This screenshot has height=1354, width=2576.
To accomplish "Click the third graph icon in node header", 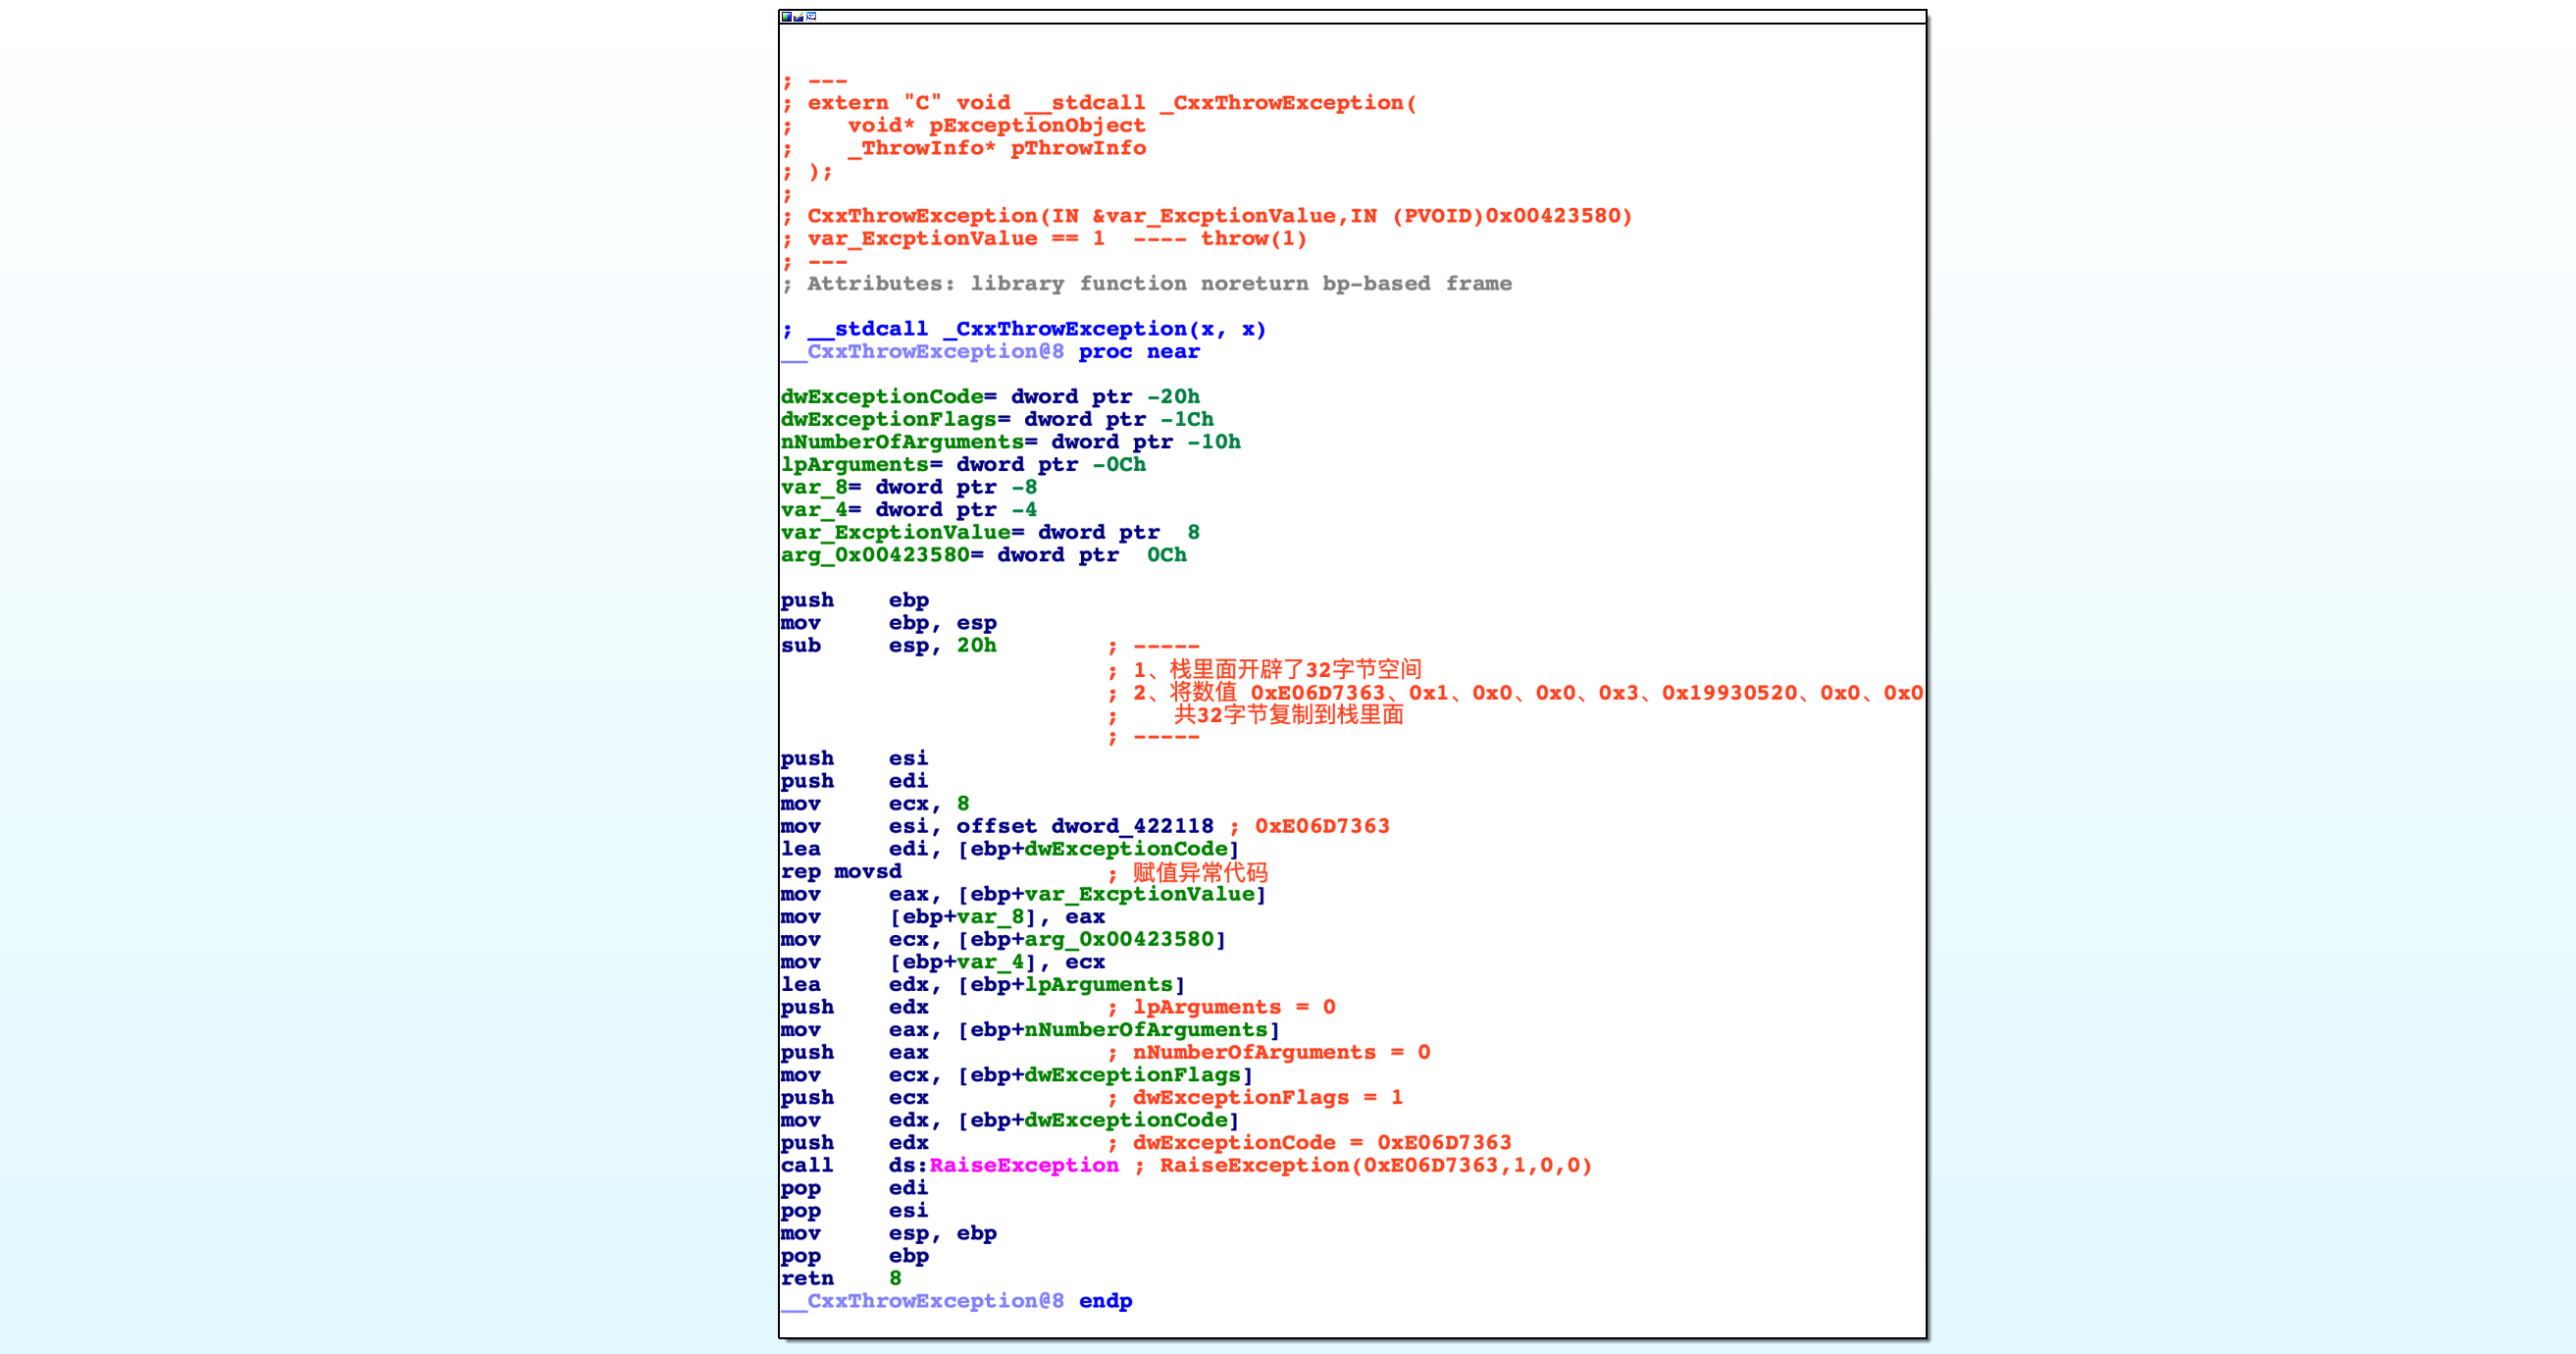I will (811, 17).
